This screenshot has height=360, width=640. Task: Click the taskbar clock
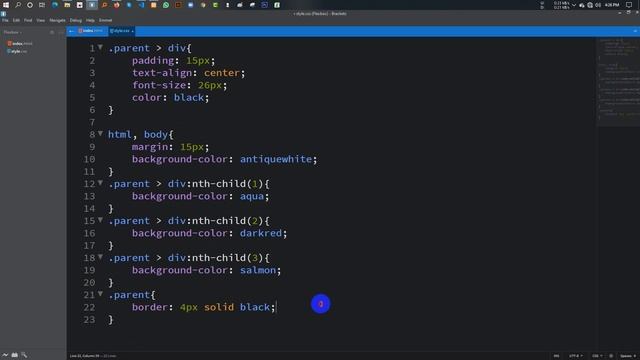(x=612, y=5)
